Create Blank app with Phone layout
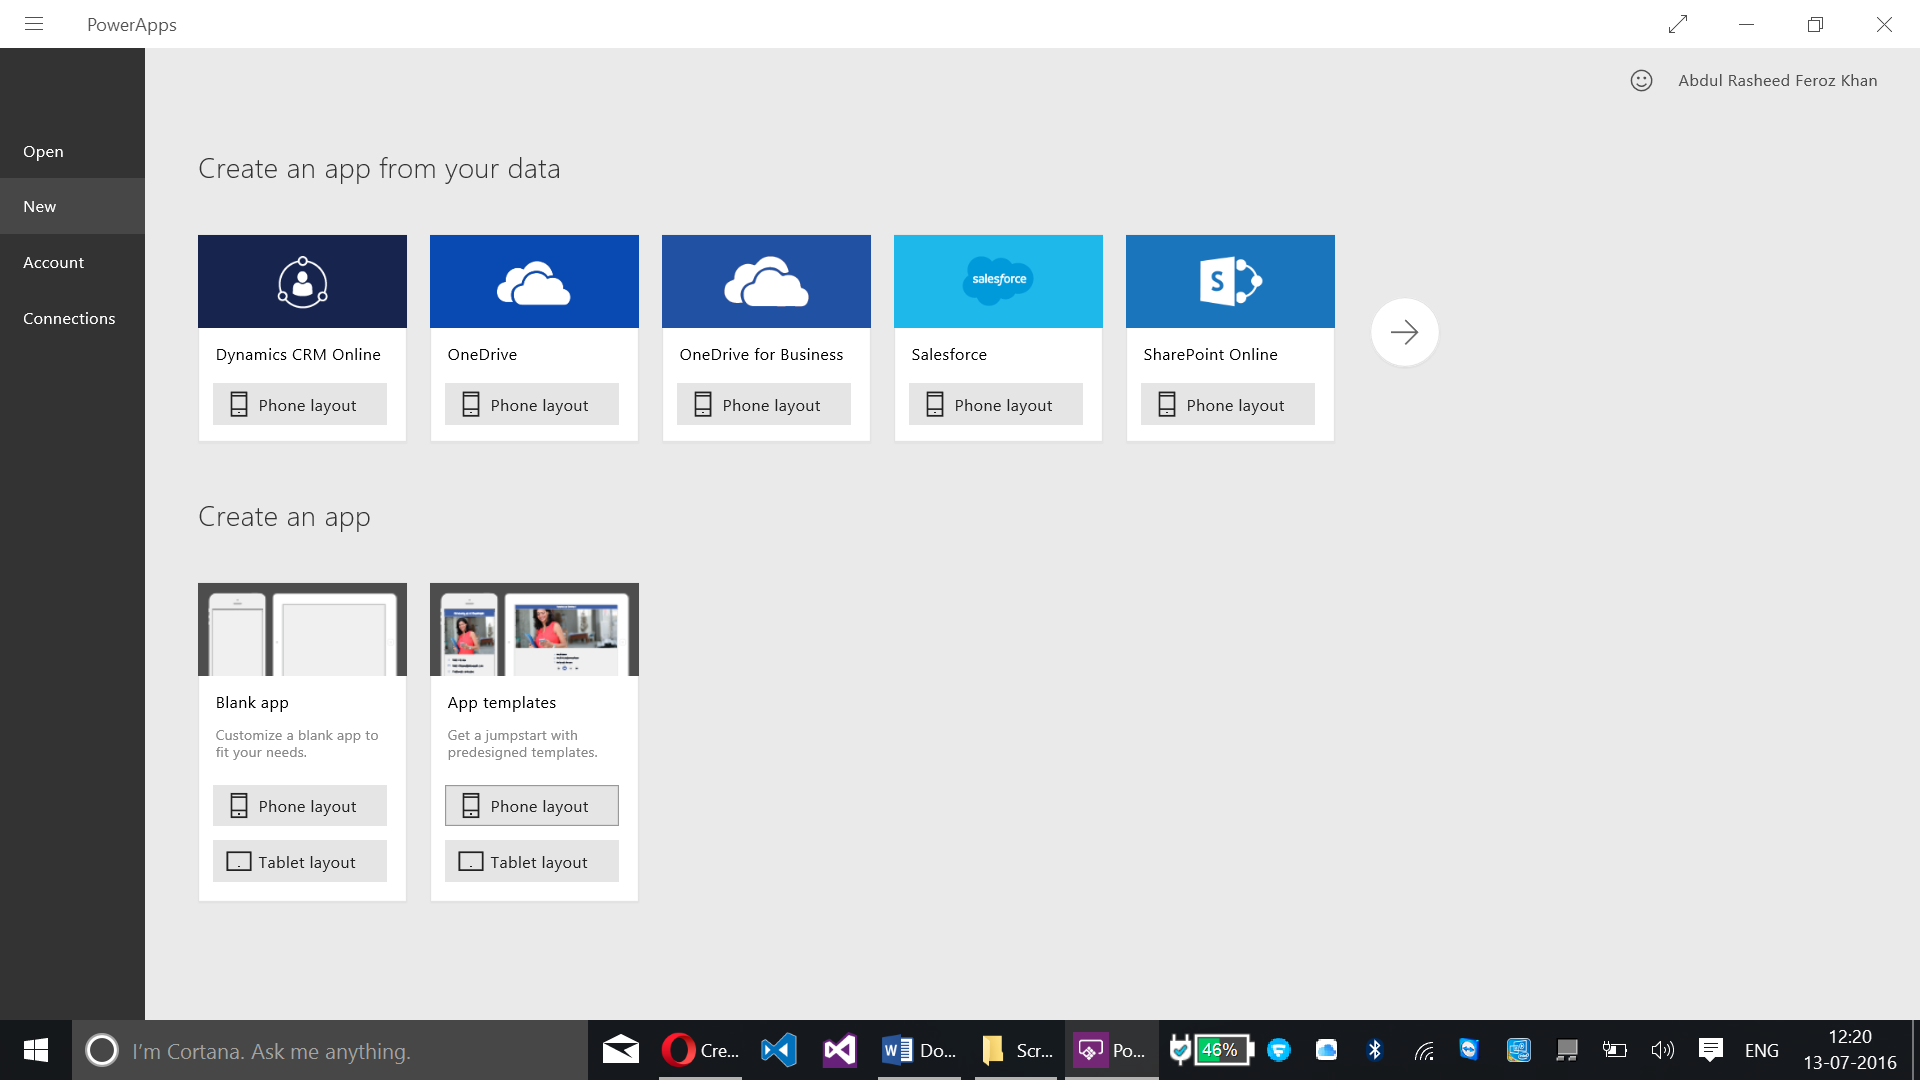Image resolution: width=1920 pixels, height=1080 pixels. point(300,805)
